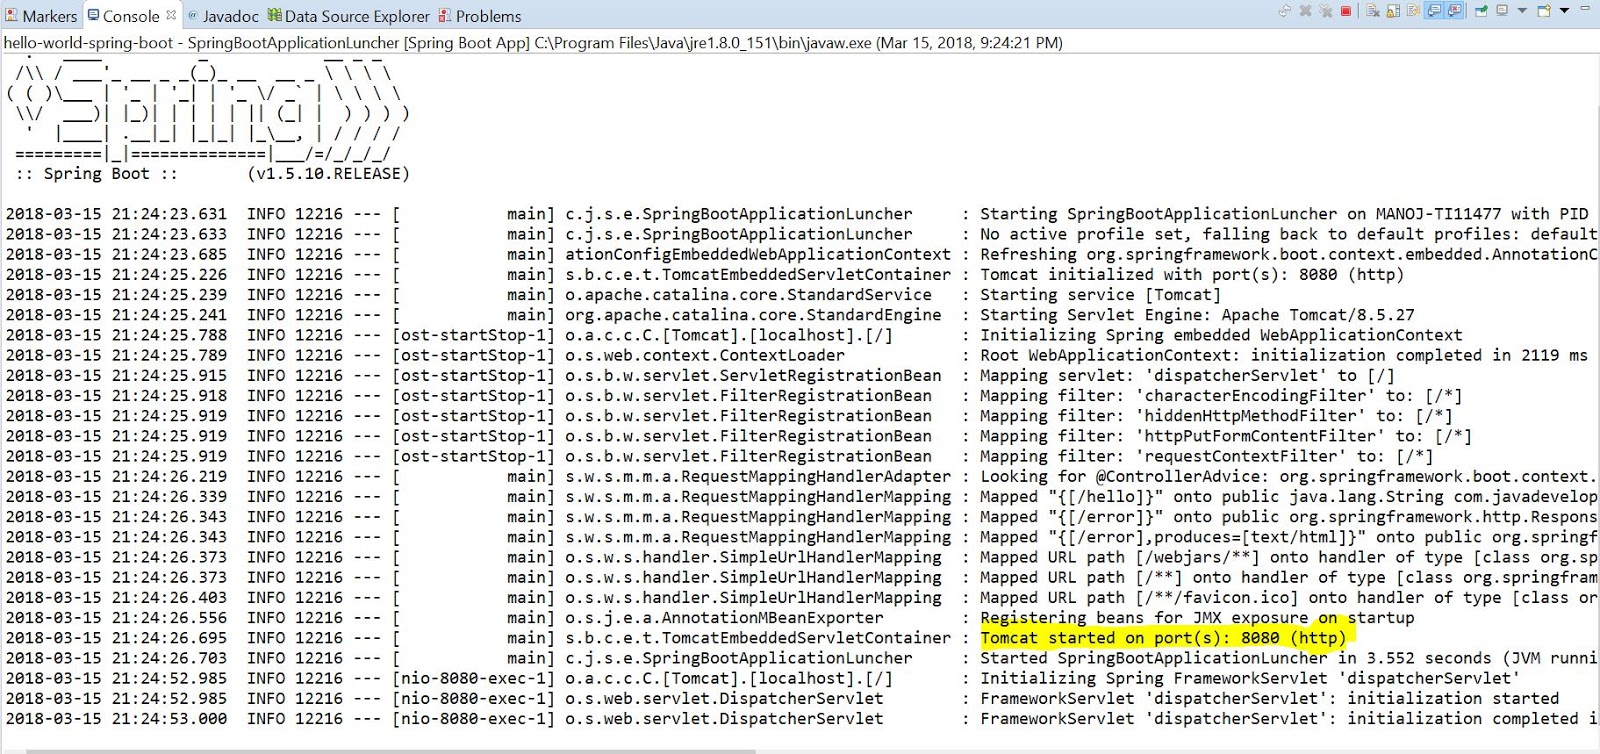Click 'o.s.j.e.a.AnnotationMBeanExporter' logger name
The width and height of the screenshot is (1600, 754).
point(724,618)
